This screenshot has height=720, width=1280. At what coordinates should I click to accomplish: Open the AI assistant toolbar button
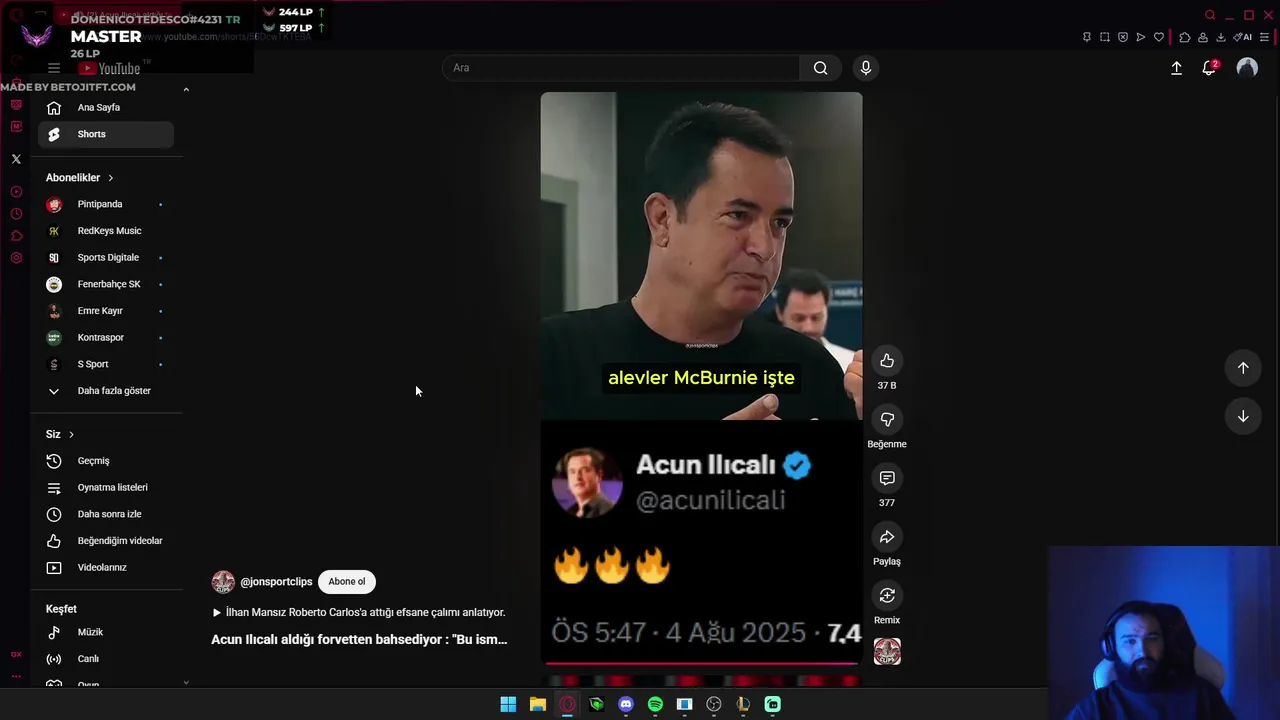pyautogui.click(x=1243, y=37)
